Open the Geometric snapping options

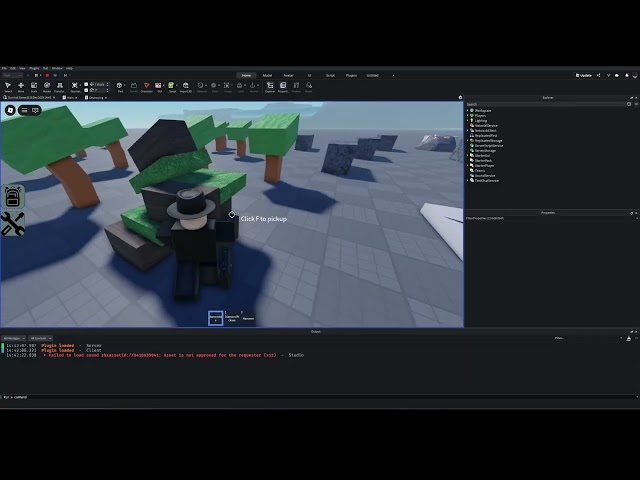click(75, 87)
